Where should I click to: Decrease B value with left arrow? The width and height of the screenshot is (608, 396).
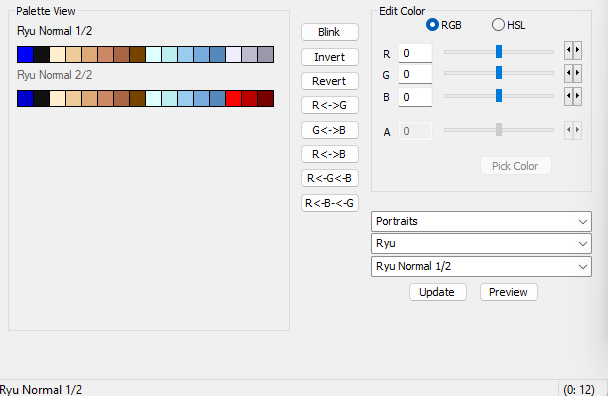[568, 96]
